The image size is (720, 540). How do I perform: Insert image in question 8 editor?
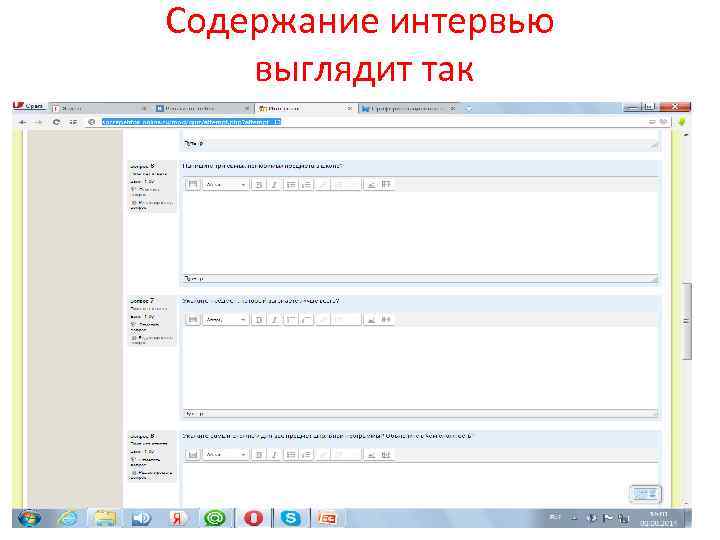point(371,455)
